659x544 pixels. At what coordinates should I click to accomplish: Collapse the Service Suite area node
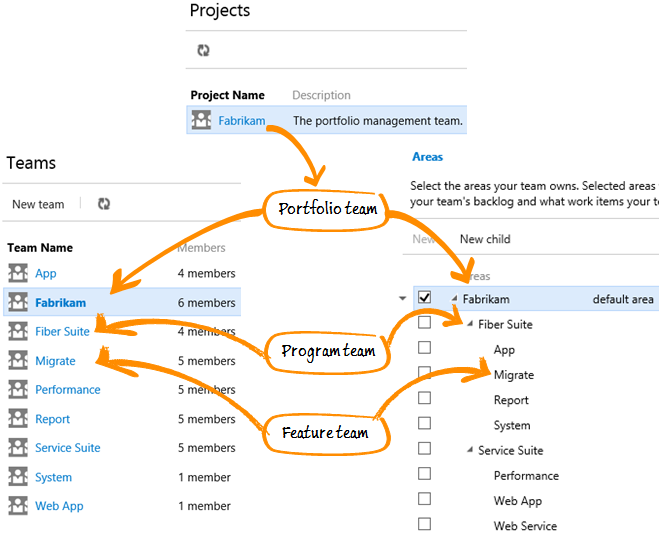(470, 451)
